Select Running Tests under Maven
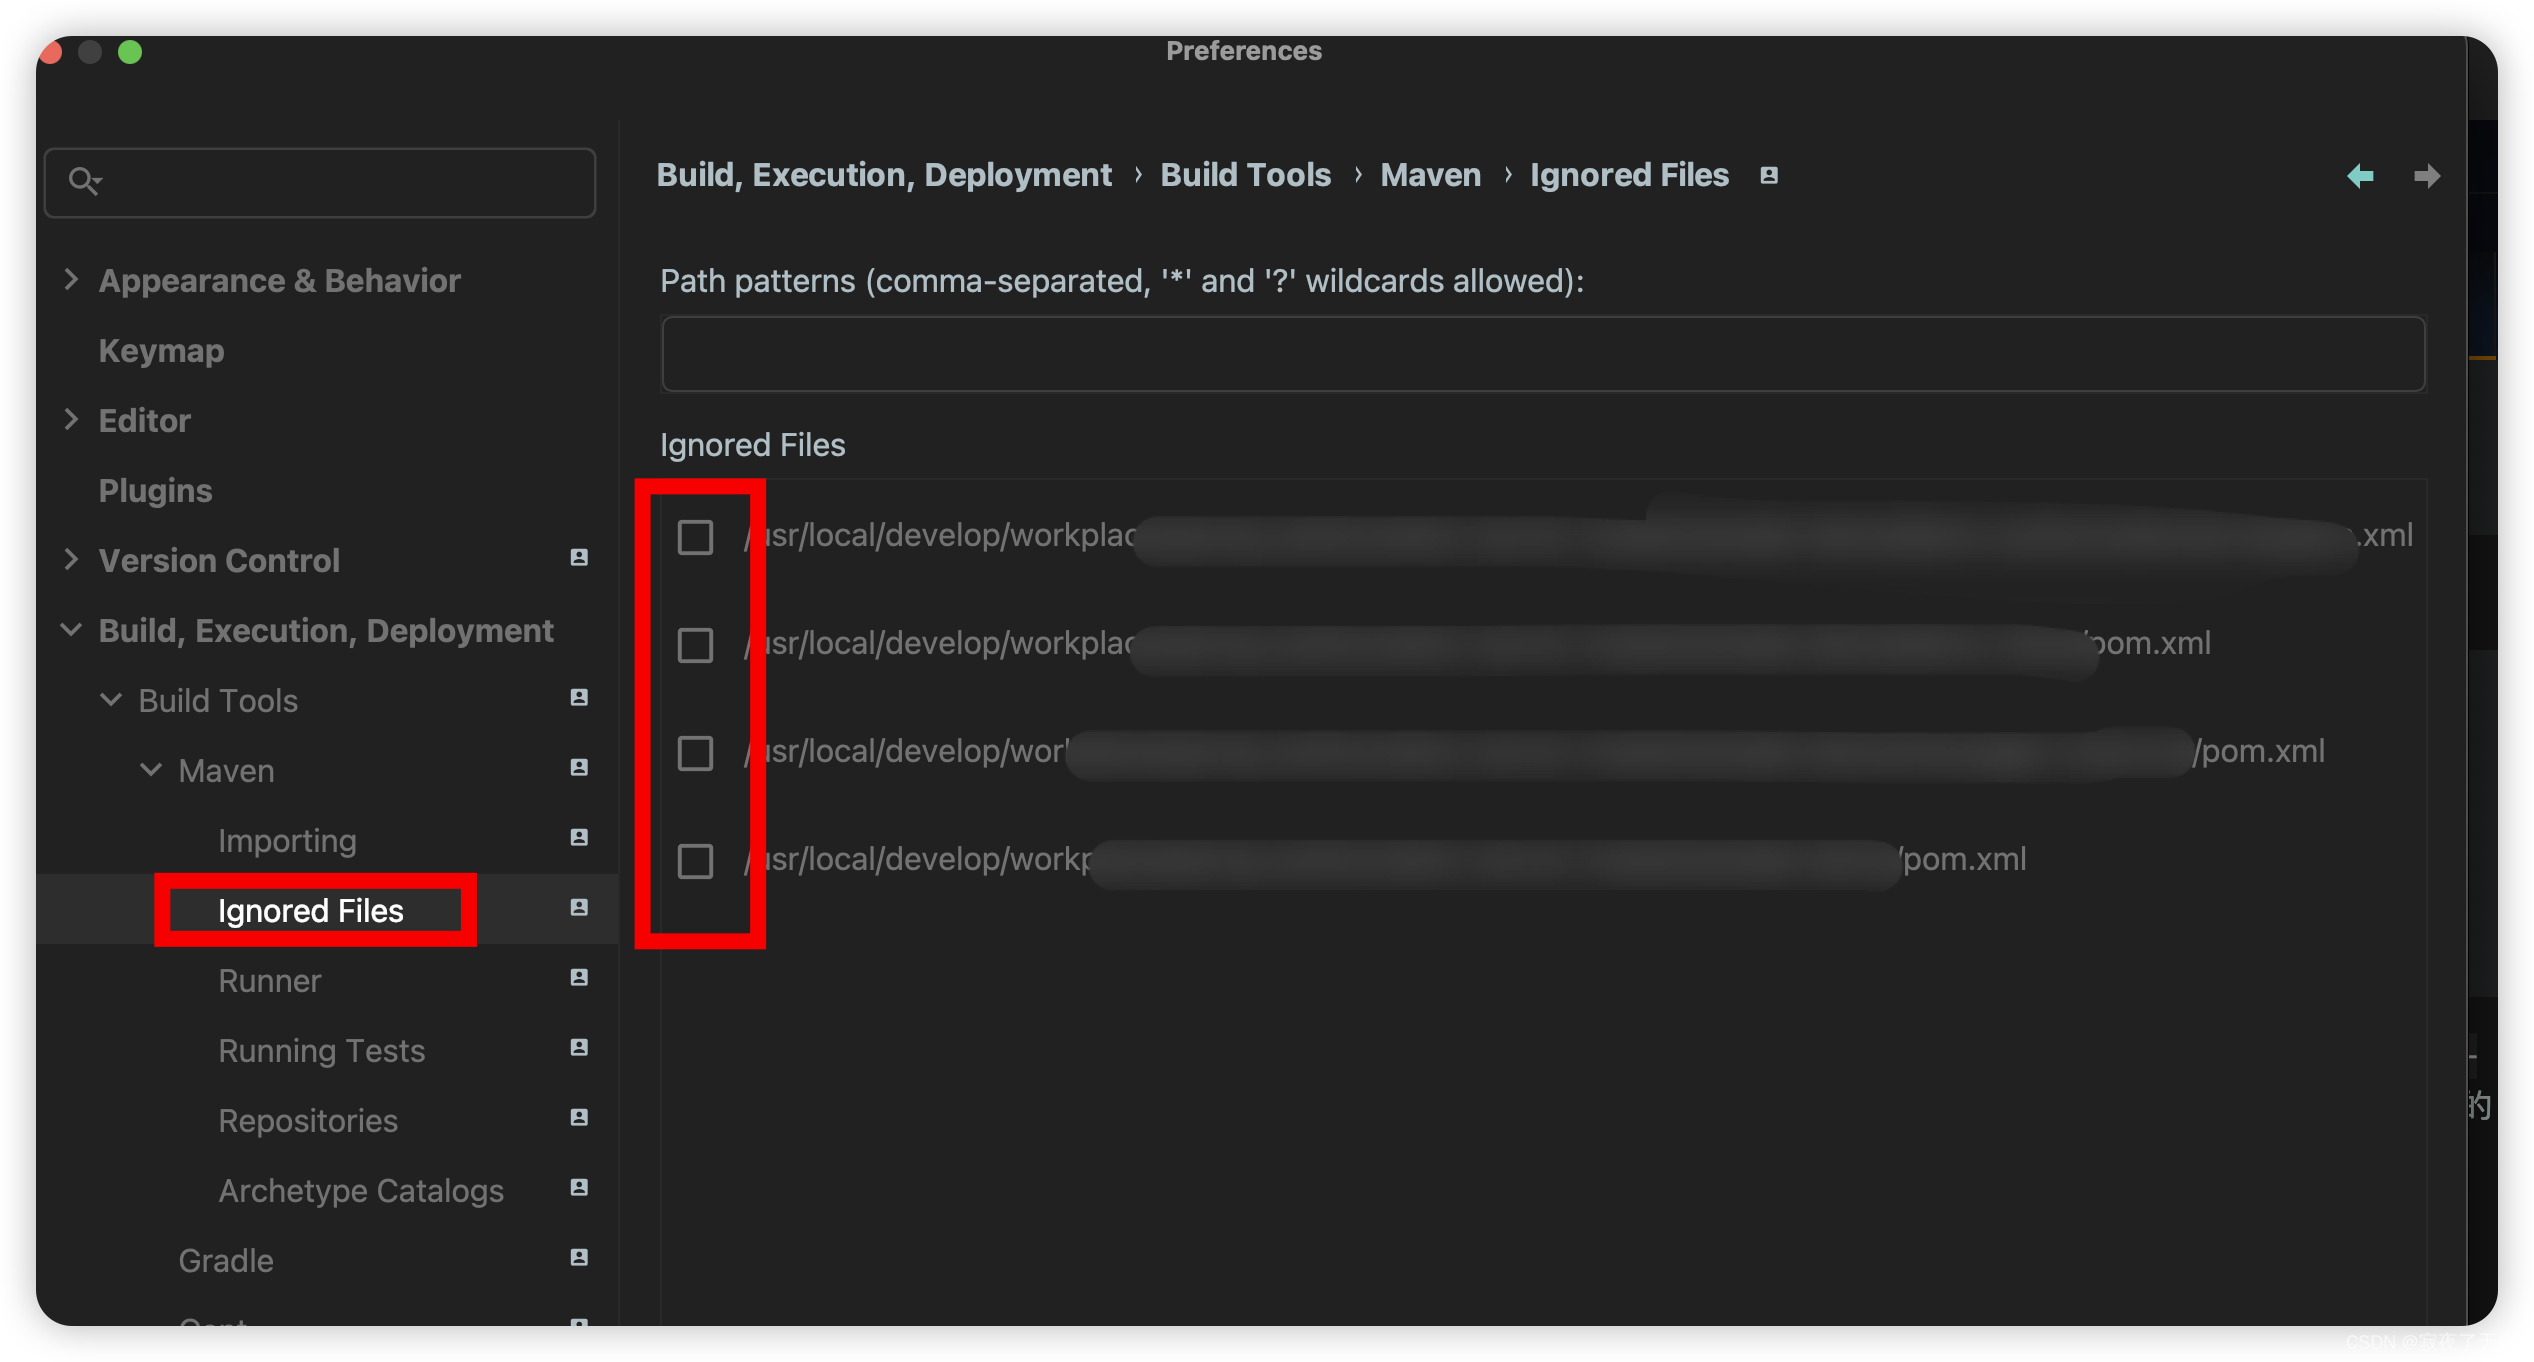Viewport: 2534px width, 1362px height. tap(321, 1051)
